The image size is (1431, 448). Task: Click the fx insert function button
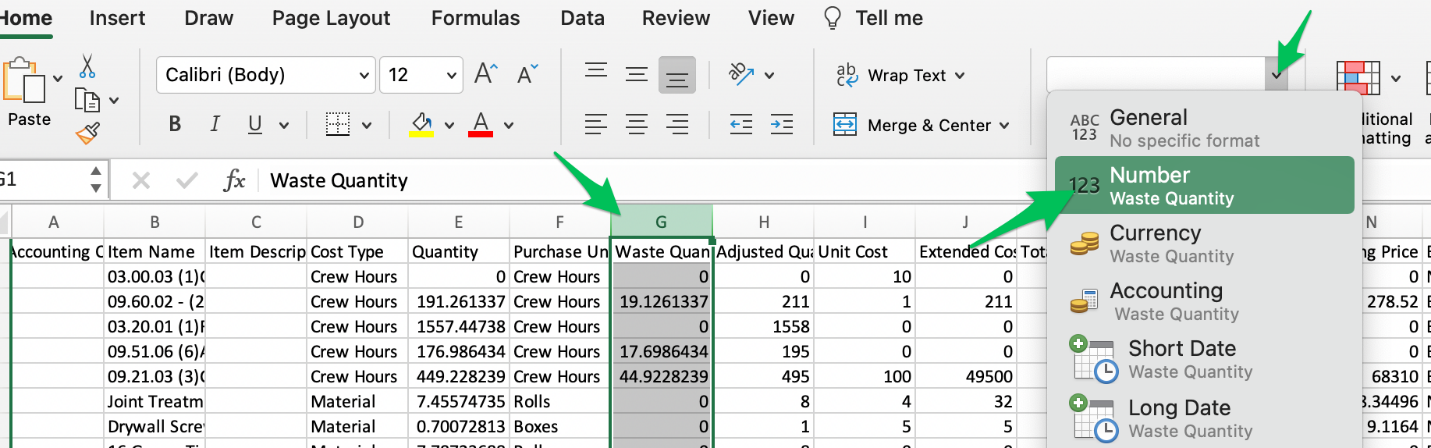(234, 180)
